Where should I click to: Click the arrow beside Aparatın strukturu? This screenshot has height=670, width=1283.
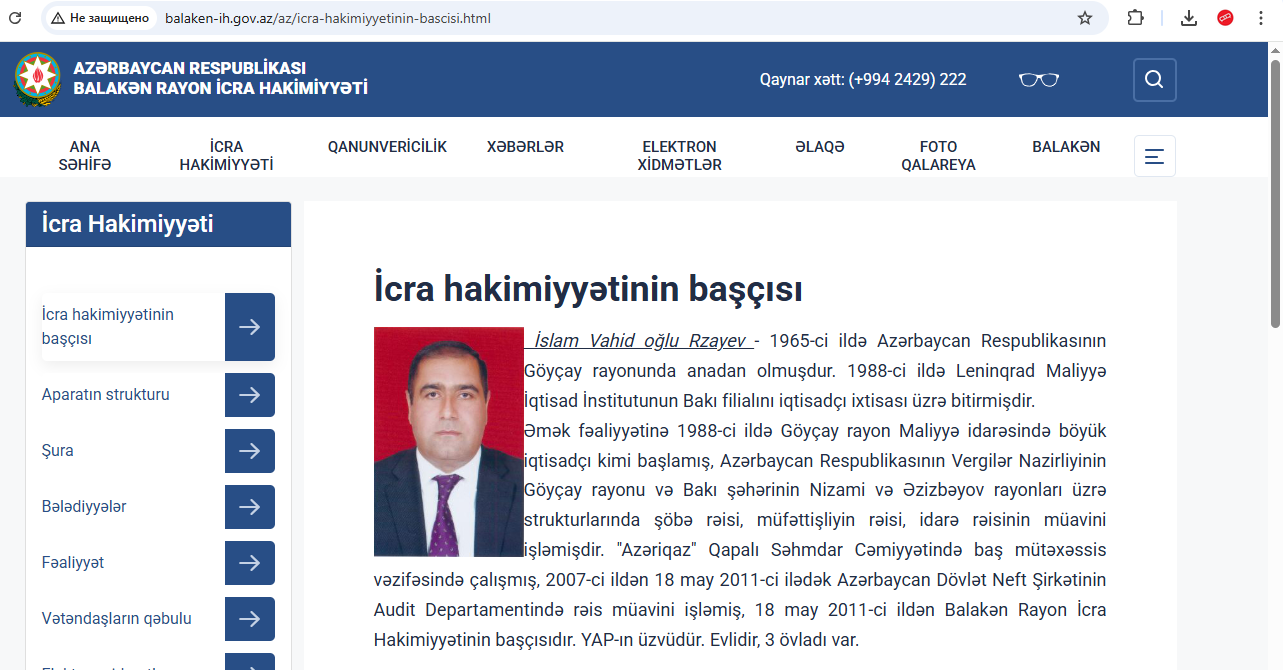(249, 394)
